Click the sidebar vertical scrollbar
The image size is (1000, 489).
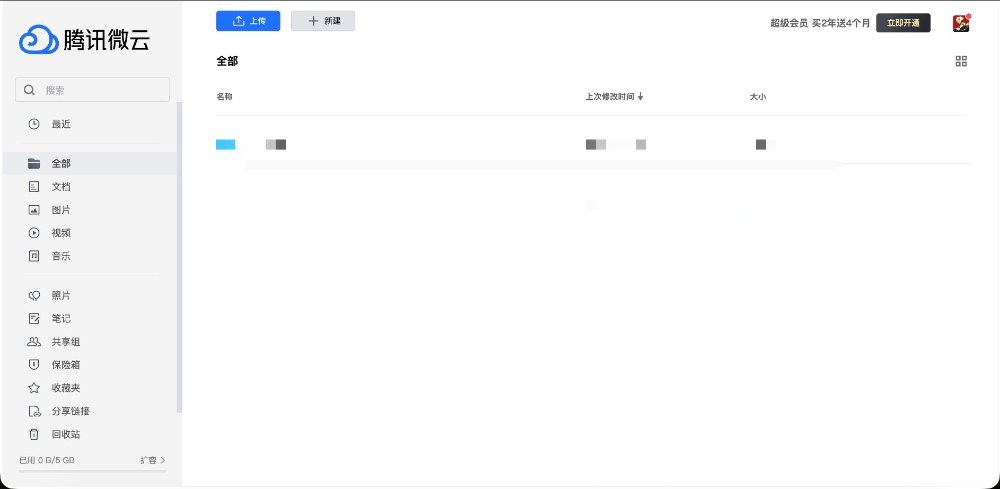[179, 258]
